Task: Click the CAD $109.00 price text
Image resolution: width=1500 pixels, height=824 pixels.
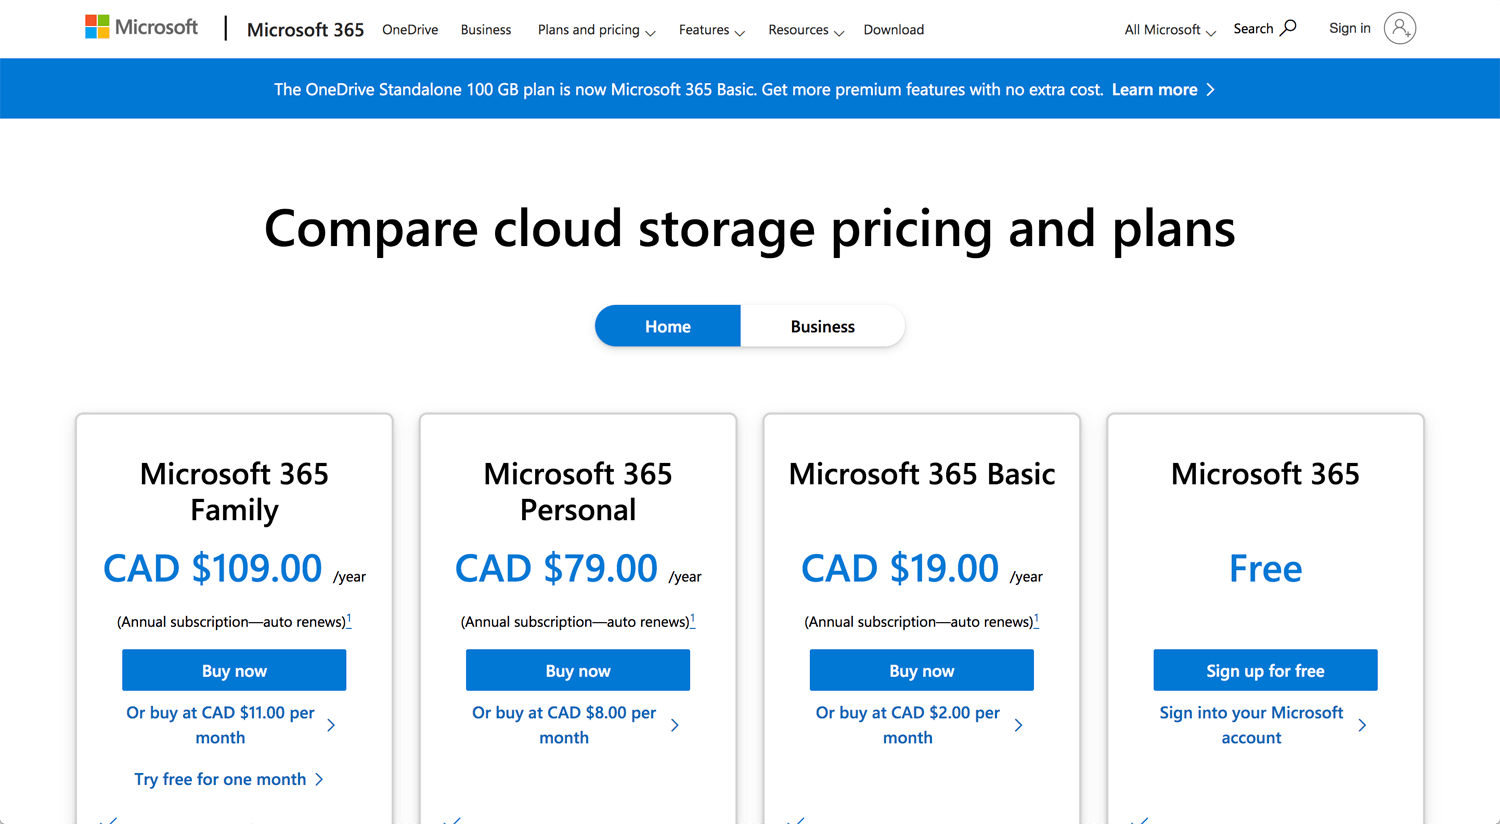Action: pyautogui.click(x=212, y=568)
